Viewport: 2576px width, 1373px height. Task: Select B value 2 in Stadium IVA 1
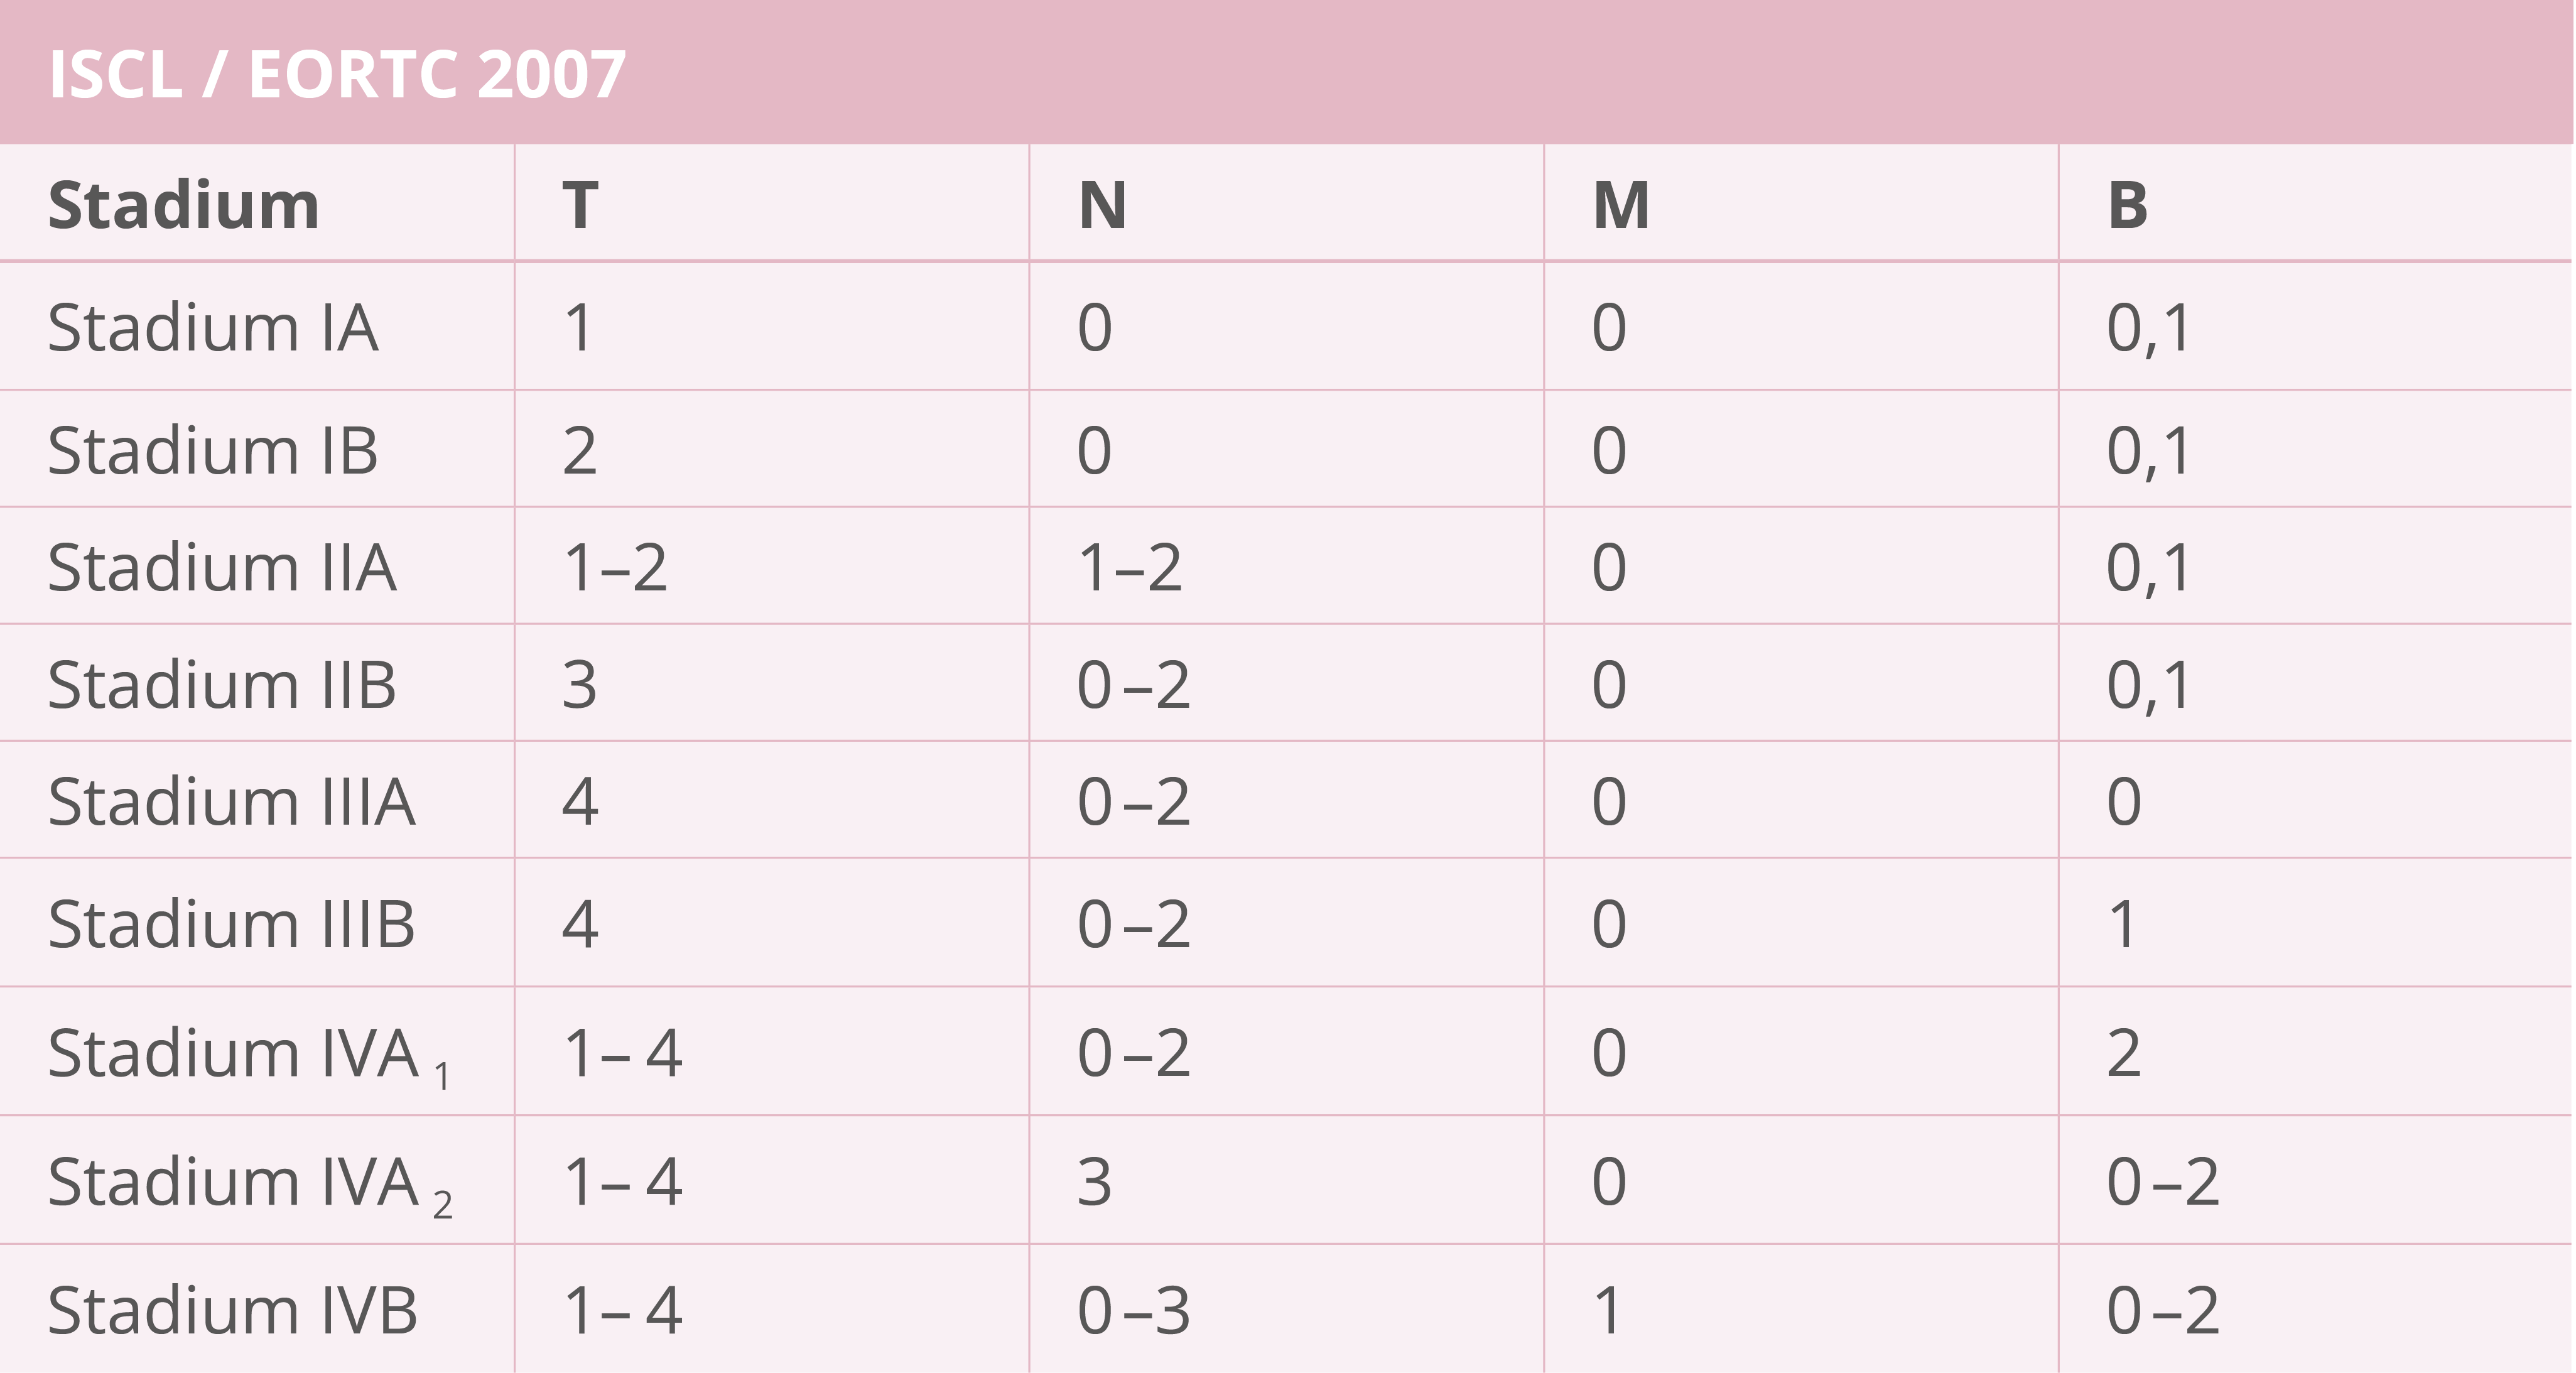(2123, 1054)
